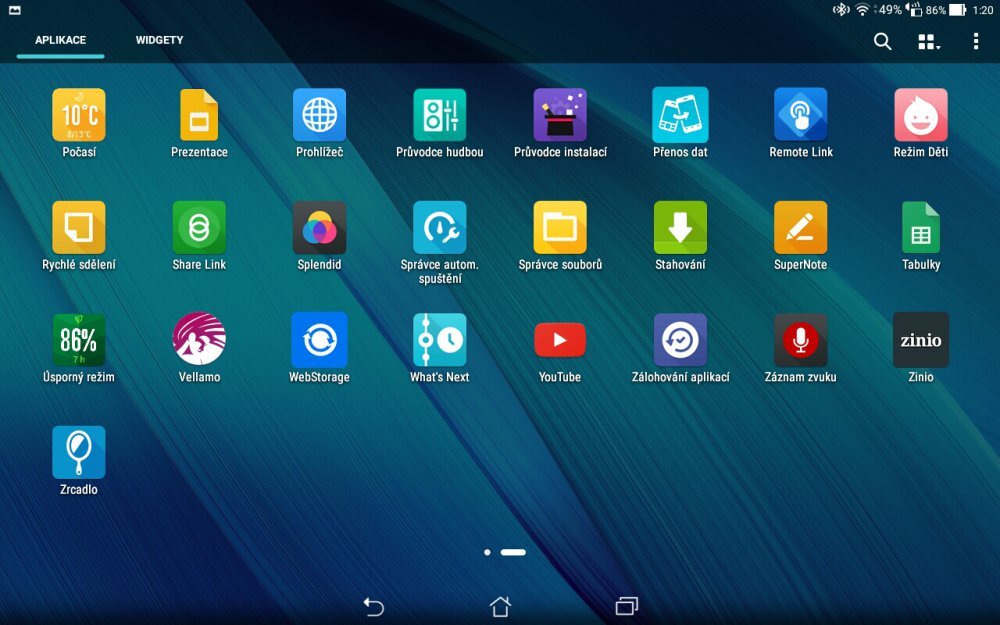Screen dimensions: 1000x625
Task: Launch Záznam zvuku voice recorder
Action: (x=800, y=340)
